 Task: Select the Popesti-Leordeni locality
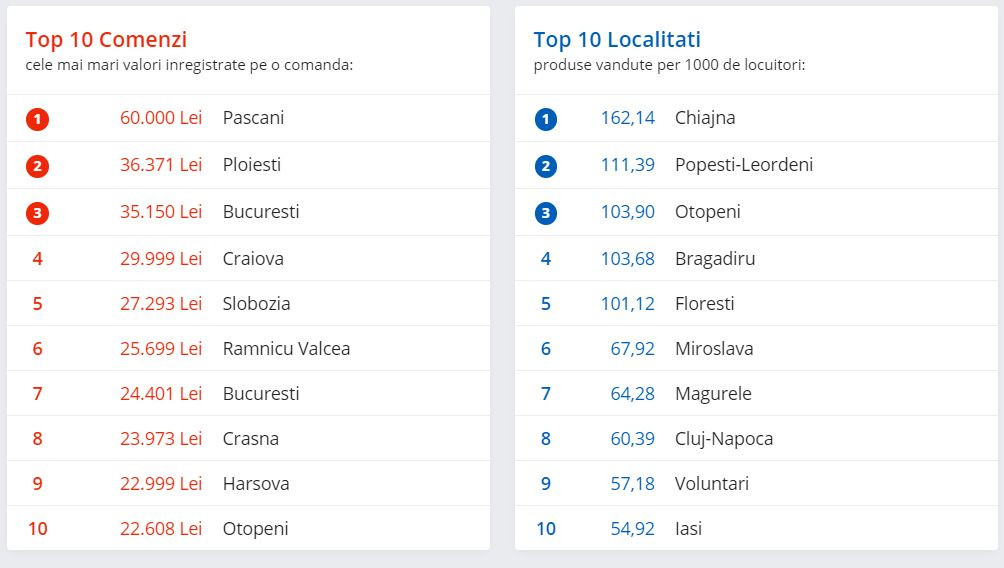point(744,165)
